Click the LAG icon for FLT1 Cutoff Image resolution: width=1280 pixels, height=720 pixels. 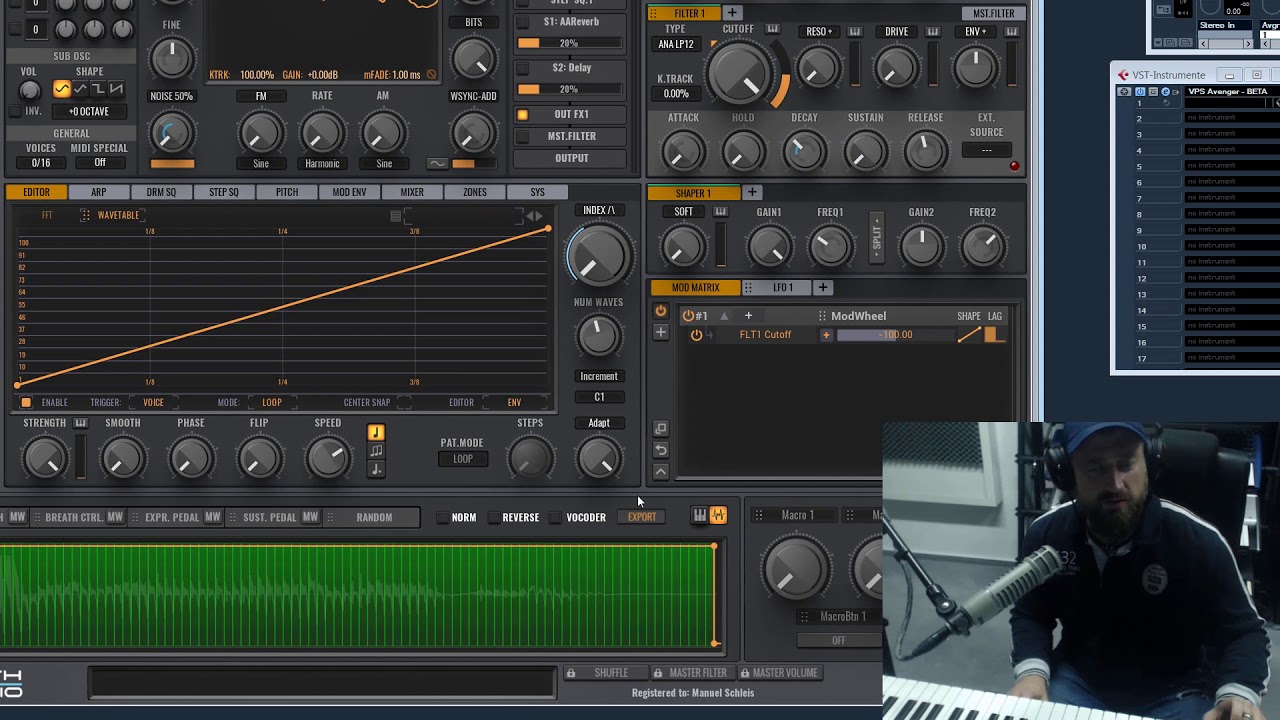994,335
